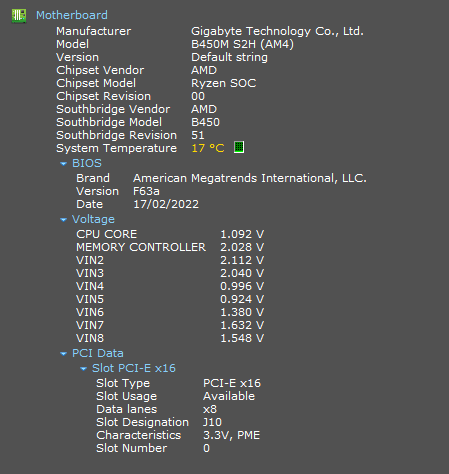The width and height of the screenshot is (449, 474).
Task: Click the Slot Designation J10 value
Action: pyautogui.click(x=212, y=422)
